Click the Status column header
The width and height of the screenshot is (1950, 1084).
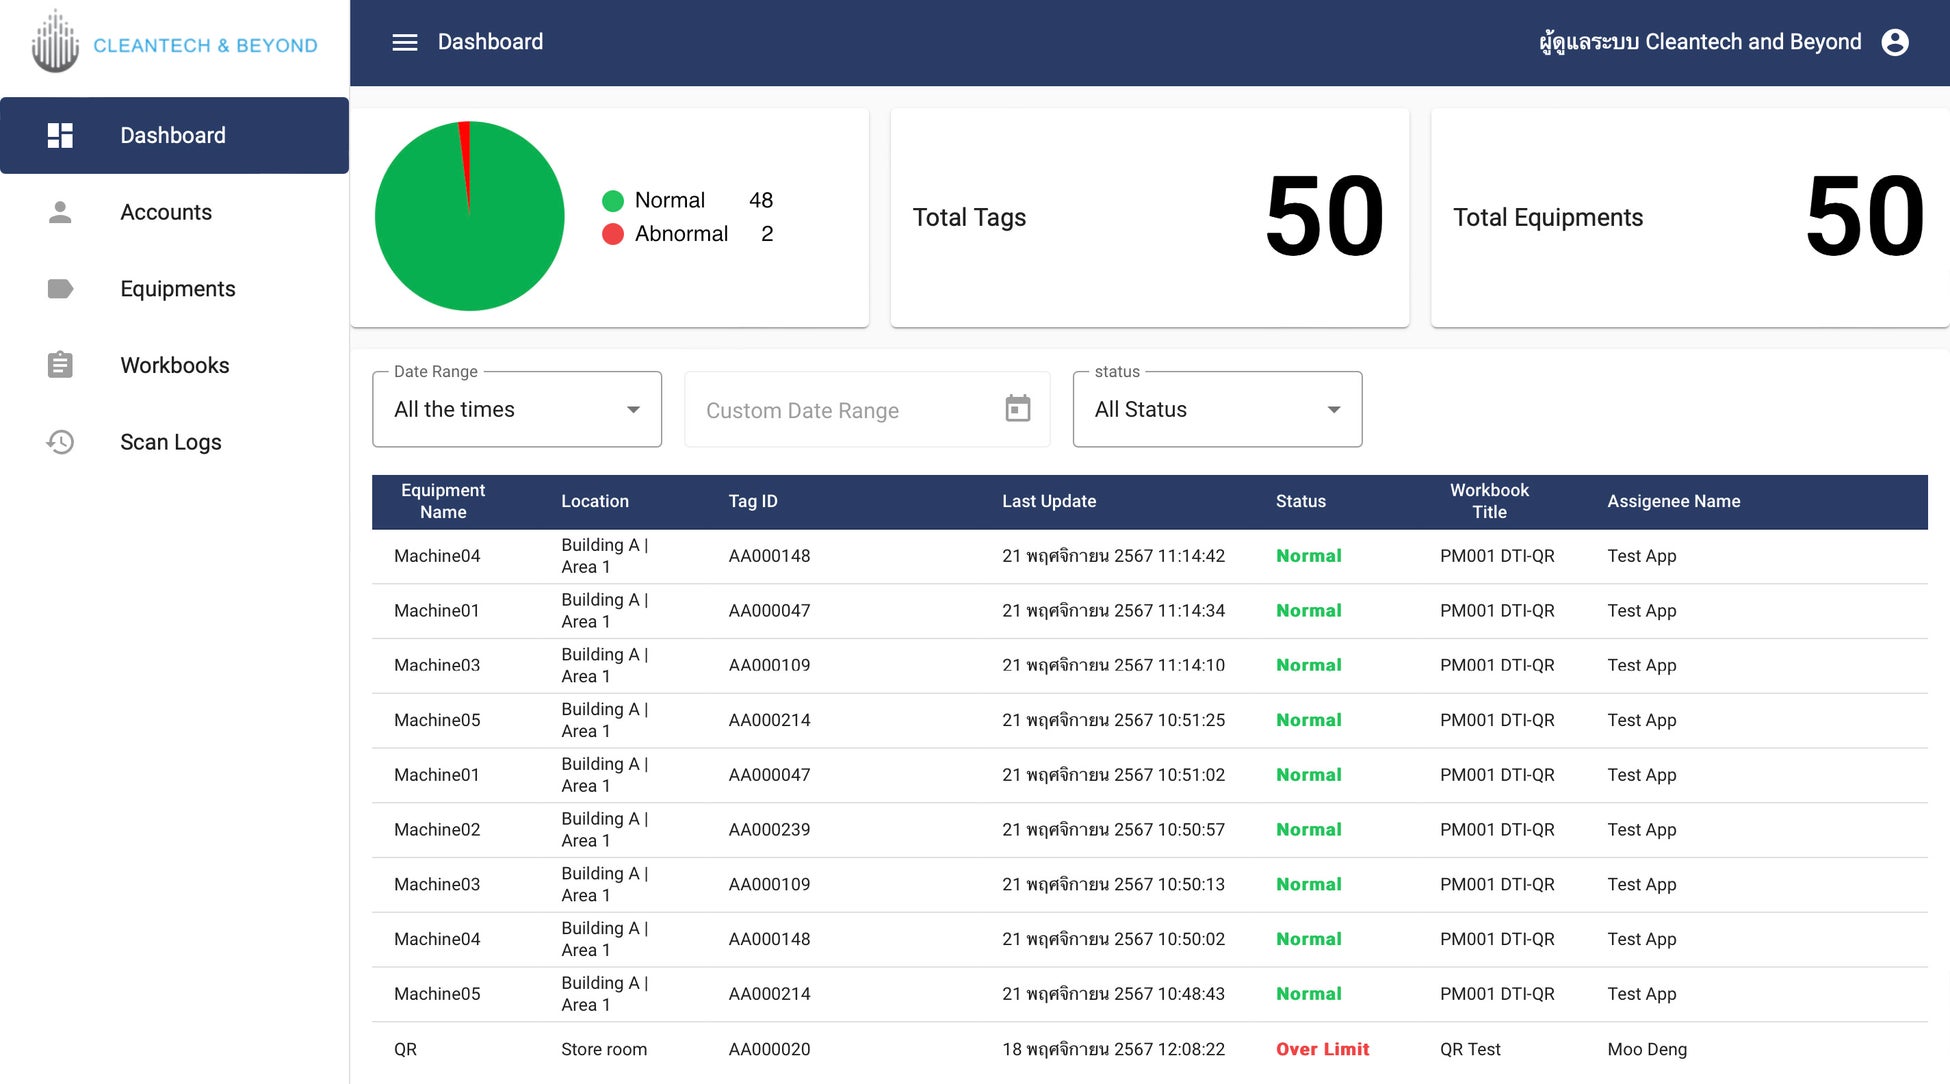click(x=1300, y=501)
